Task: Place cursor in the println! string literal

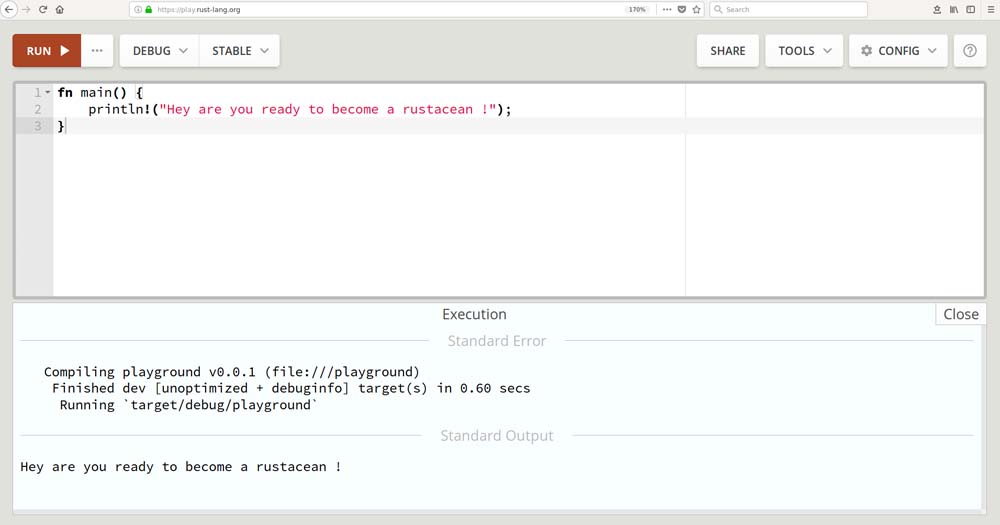Action: tap(328, 109)
